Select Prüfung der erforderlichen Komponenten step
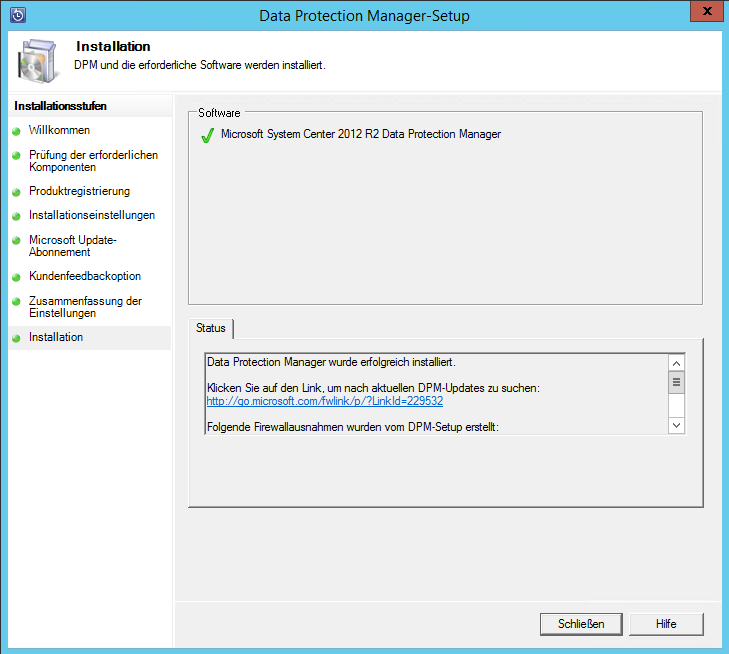Screen dimensions: 729x654 coord(93,161)
